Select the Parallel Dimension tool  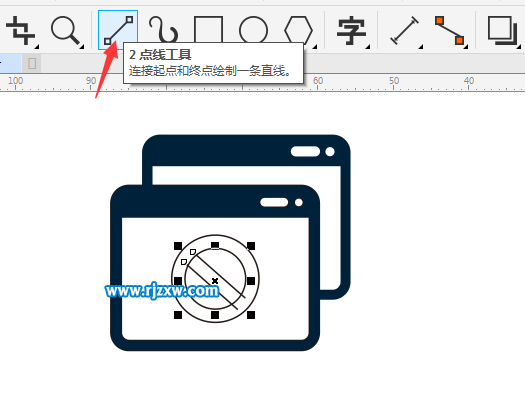tap(404, 30)
